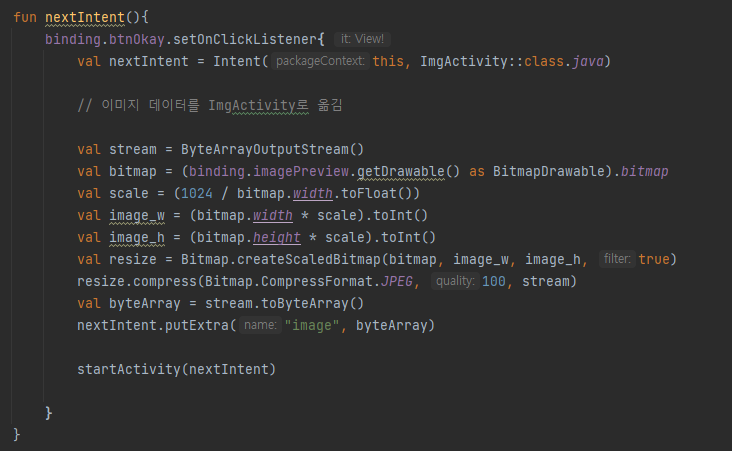Click 'val resize' variable name
Image resolution: width=732 pixels, height=451 pixels.
[x=133, y=259]
